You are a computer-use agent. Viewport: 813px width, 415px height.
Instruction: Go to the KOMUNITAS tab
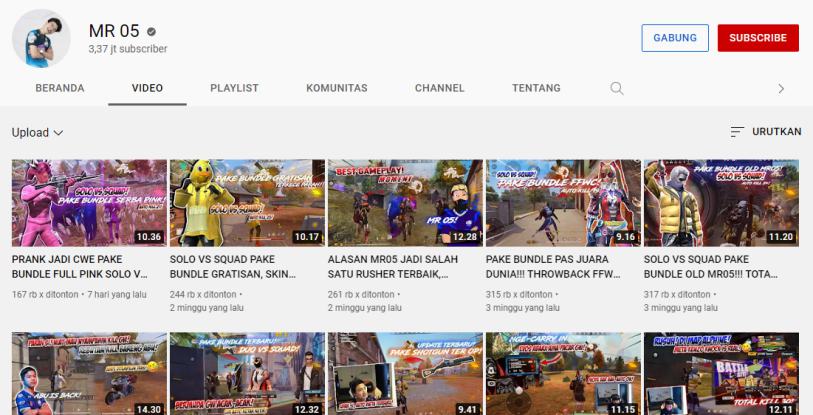[x=337, y=88]
